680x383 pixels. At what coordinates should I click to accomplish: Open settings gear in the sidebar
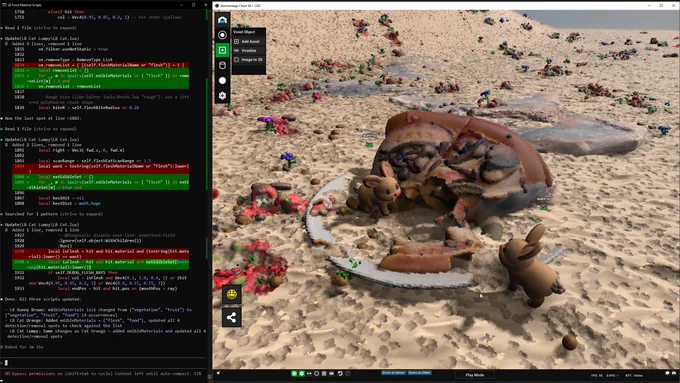[x=222, y=95]
